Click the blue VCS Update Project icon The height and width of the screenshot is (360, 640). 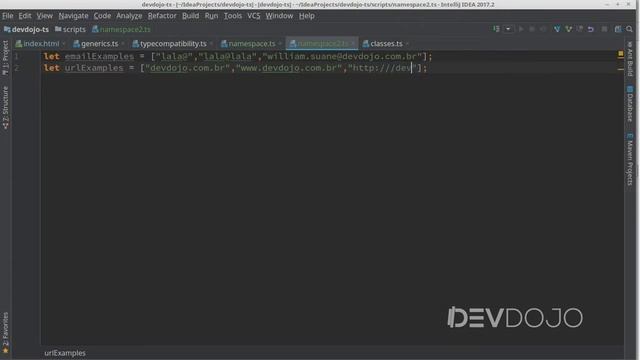coord(557,29)
